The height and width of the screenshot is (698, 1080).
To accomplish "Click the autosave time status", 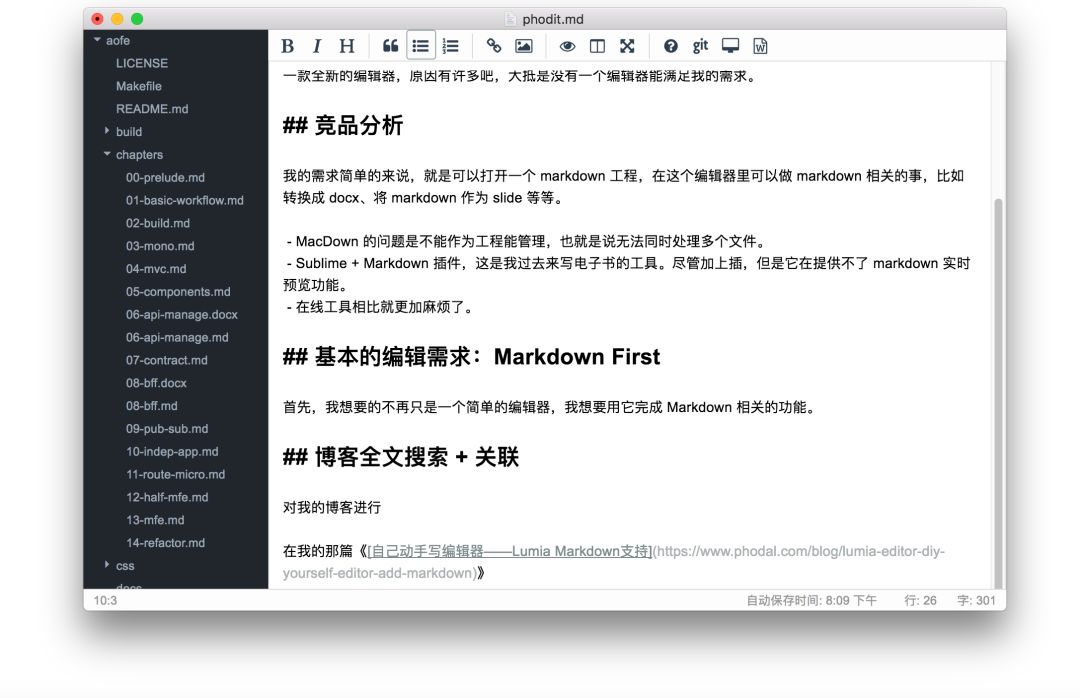I will 811,600.
